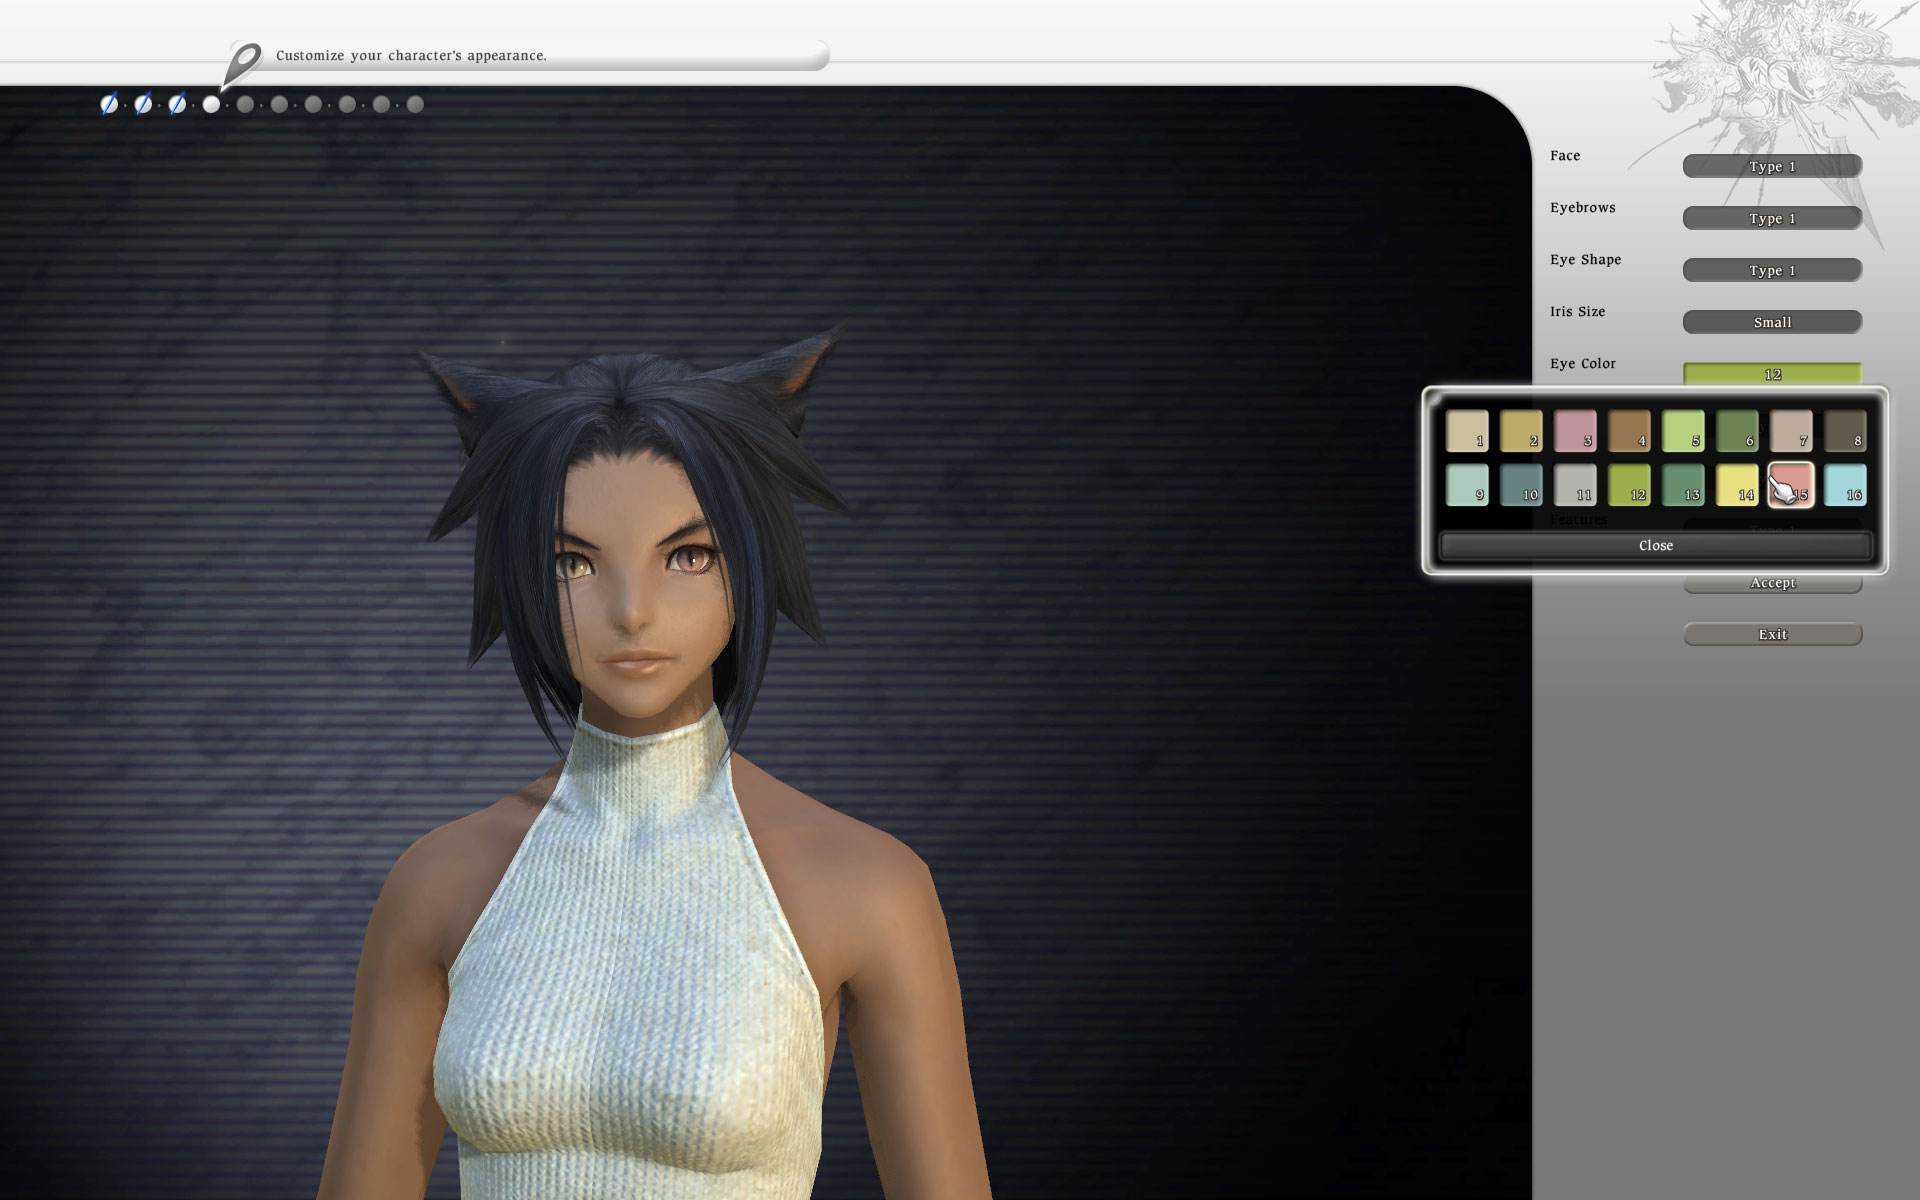The image size is (1920, 1200).
Task: Go to third completed step marker
Action: coord(177,104)
